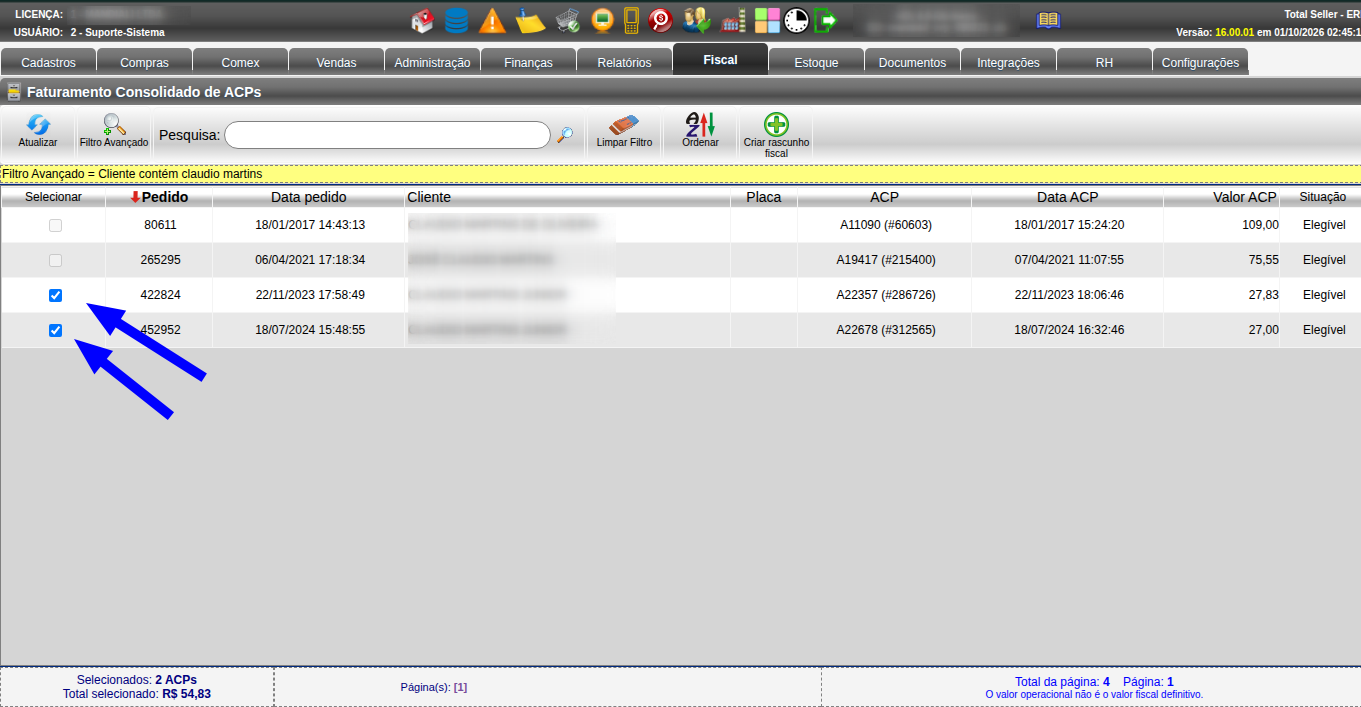Click the clock icon in top bar
Screen dimensions: 1361x707
[797, 21]
